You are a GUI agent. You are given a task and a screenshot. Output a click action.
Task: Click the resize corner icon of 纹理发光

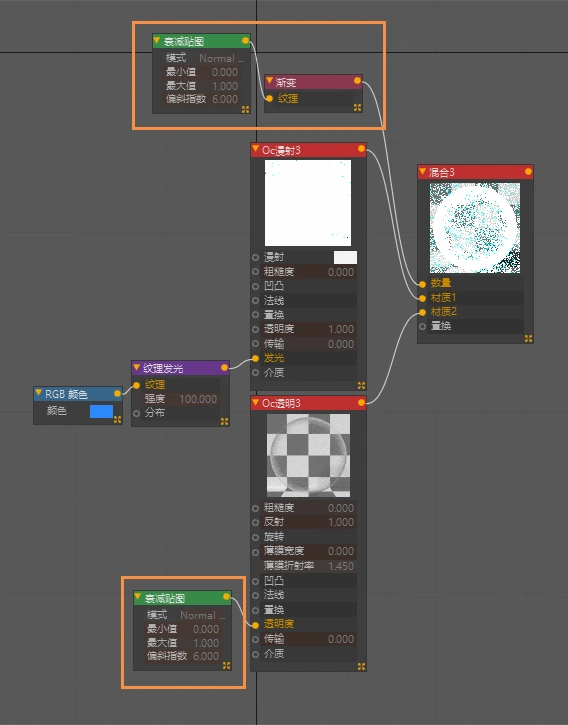tap(224, 421)
